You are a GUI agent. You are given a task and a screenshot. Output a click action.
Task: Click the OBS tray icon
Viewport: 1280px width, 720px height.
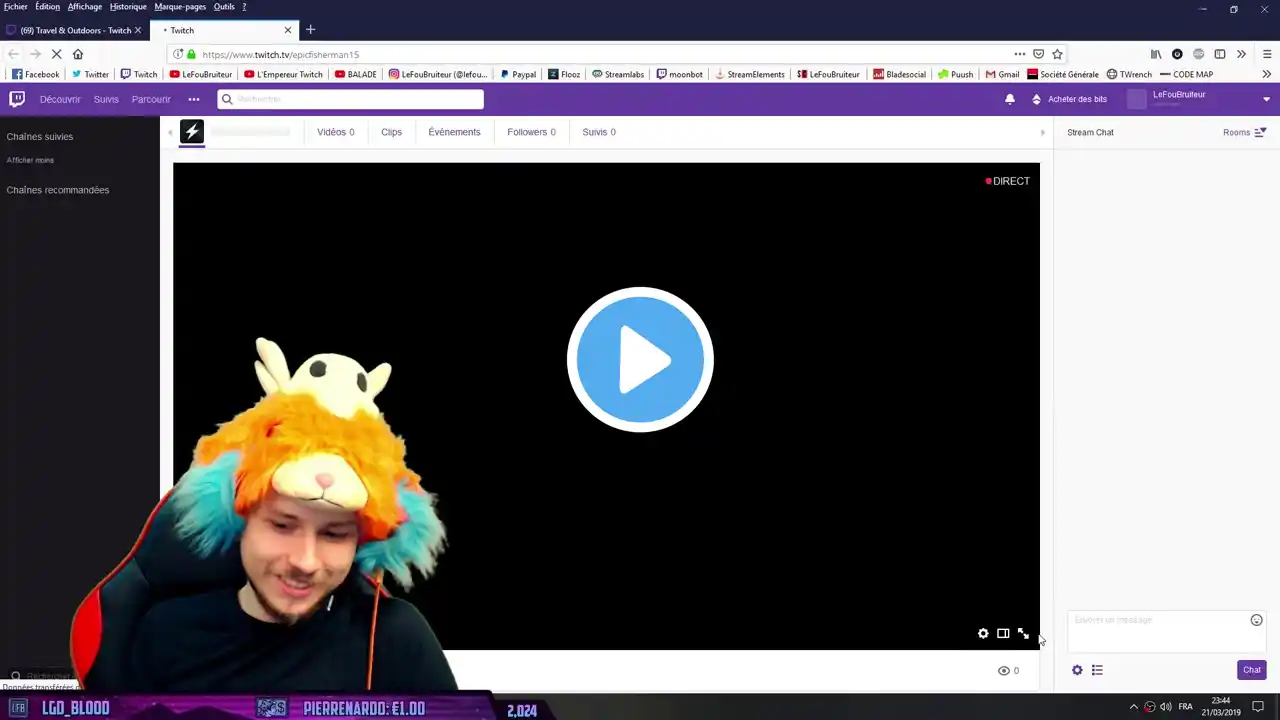(x=1150, y=707)
